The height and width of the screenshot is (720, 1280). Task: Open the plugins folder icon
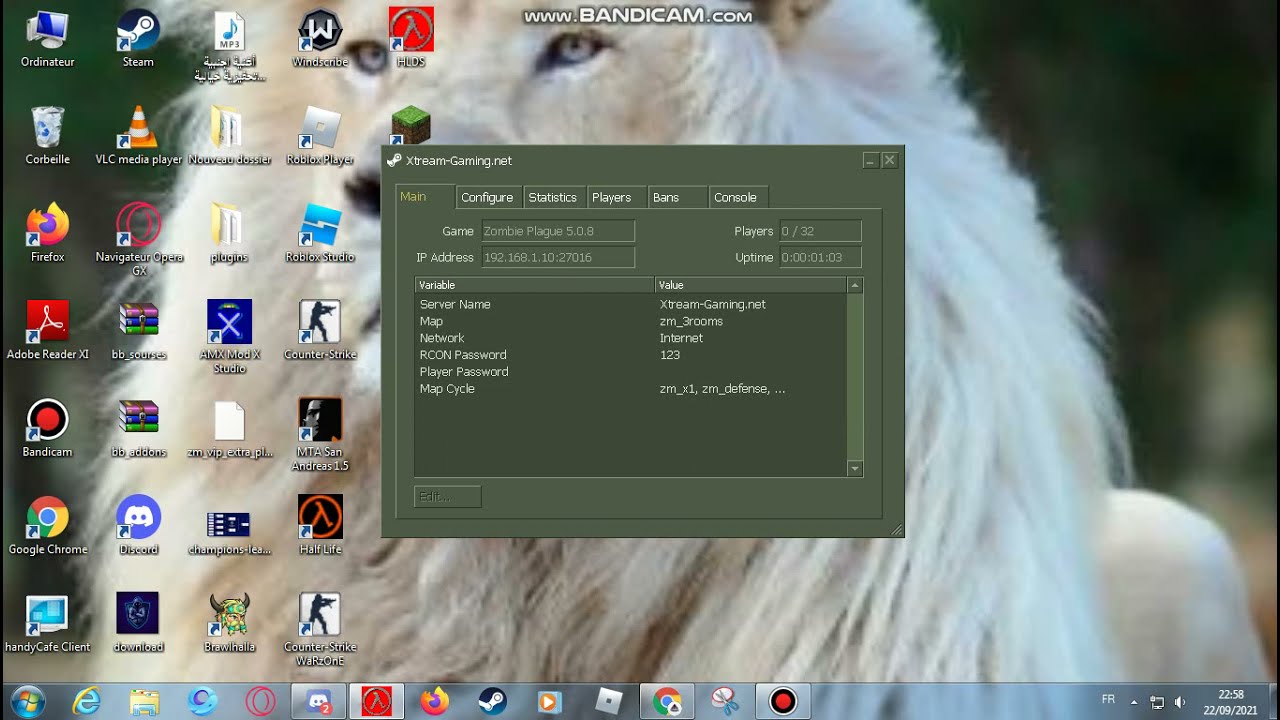[229, 233]
